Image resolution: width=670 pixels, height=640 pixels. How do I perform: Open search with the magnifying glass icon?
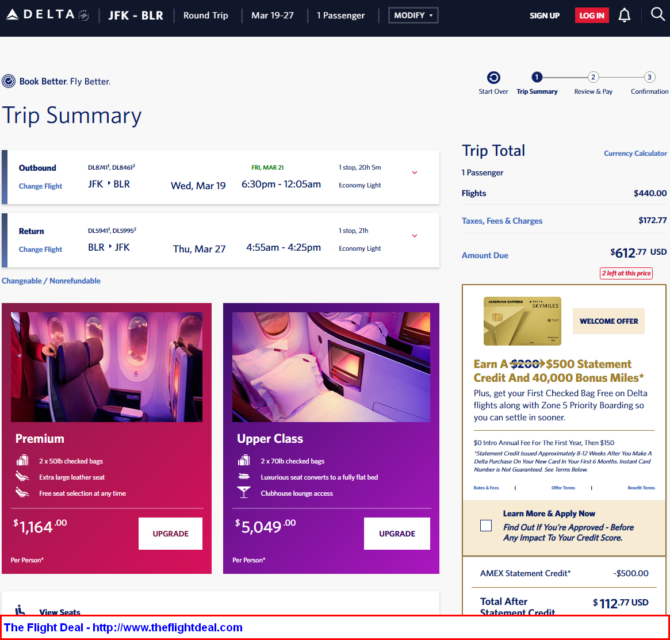click(x=657, y=15)
